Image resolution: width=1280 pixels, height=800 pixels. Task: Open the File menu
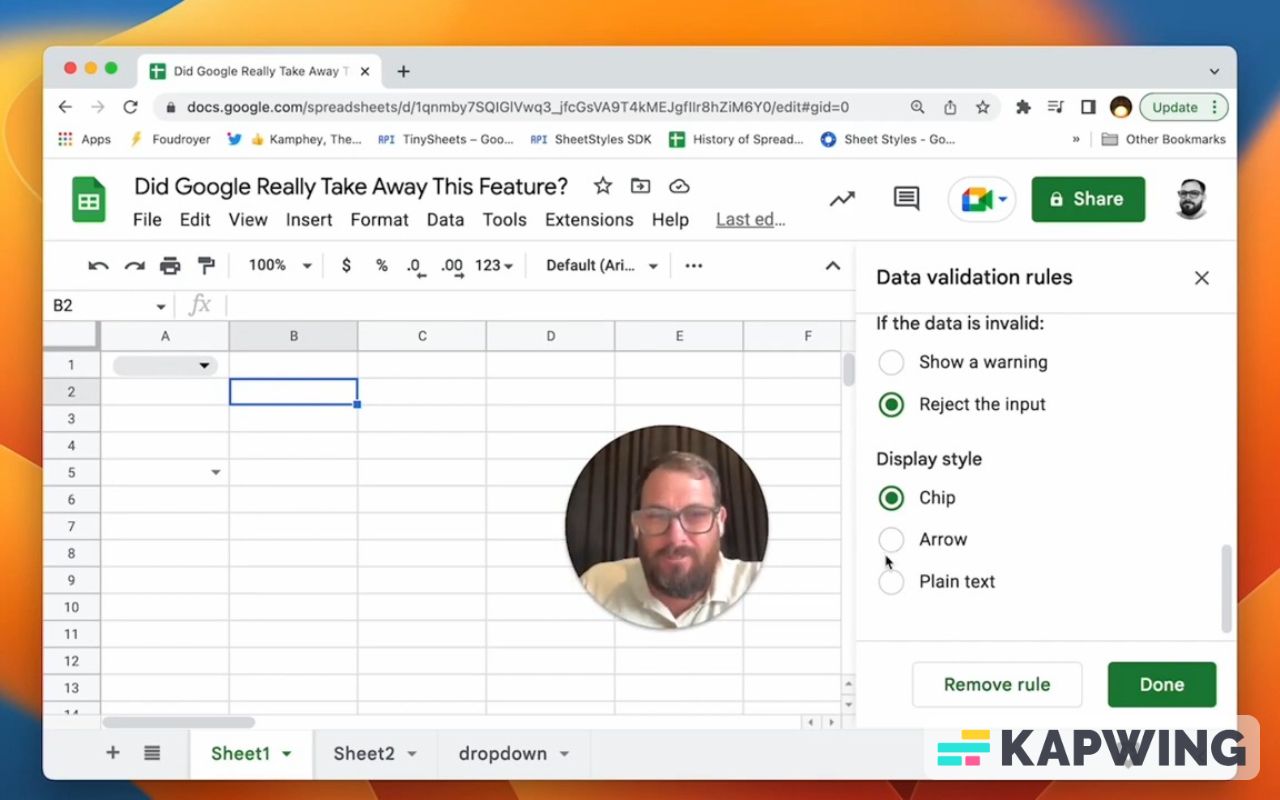click(x=147, y=220)
